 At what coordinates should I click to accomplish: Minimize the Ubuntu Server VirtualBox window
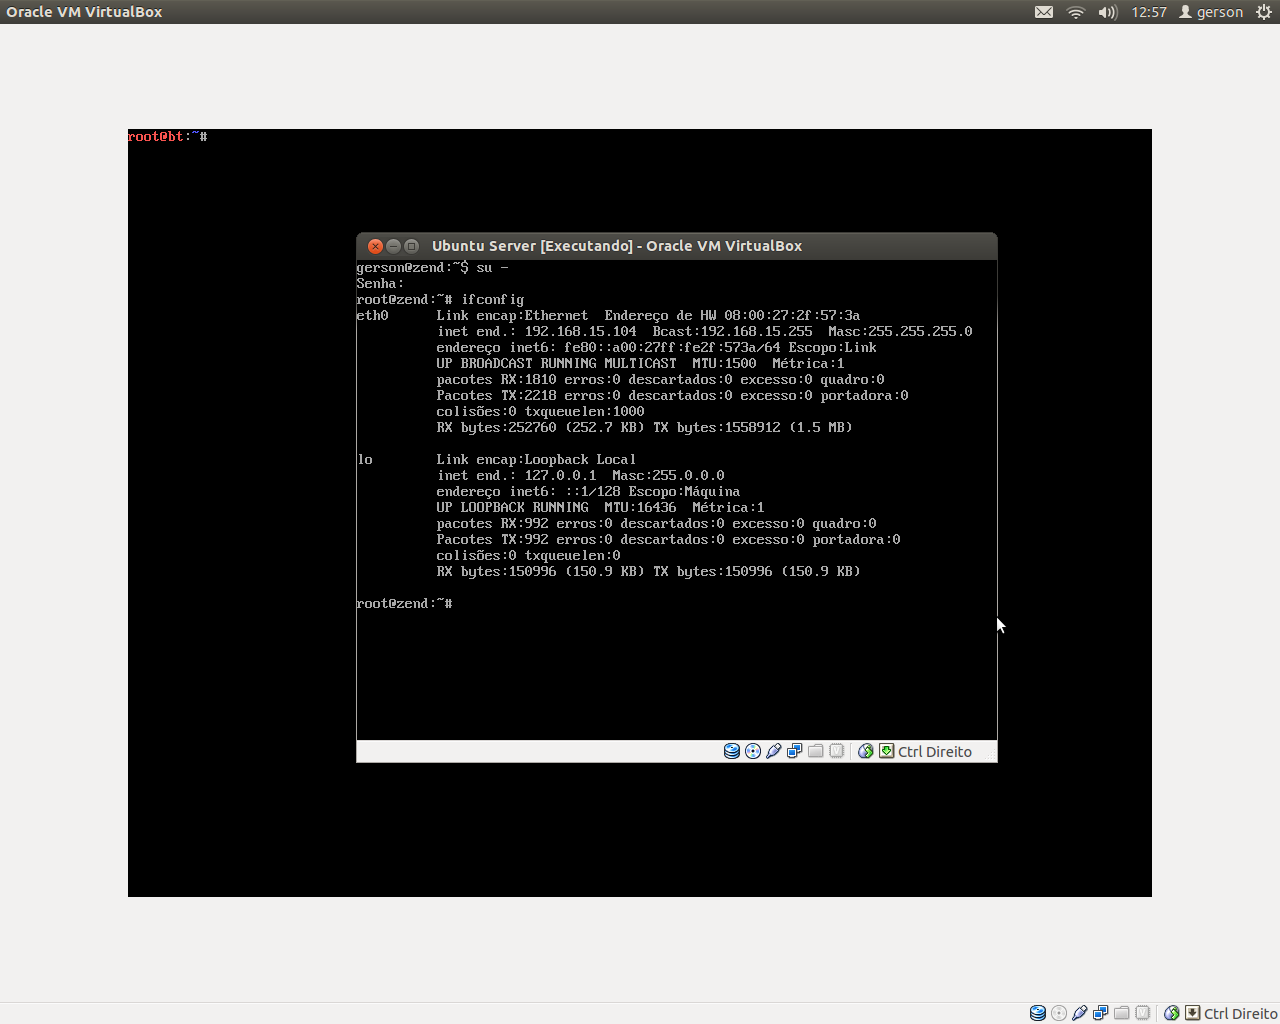(393, 246)
